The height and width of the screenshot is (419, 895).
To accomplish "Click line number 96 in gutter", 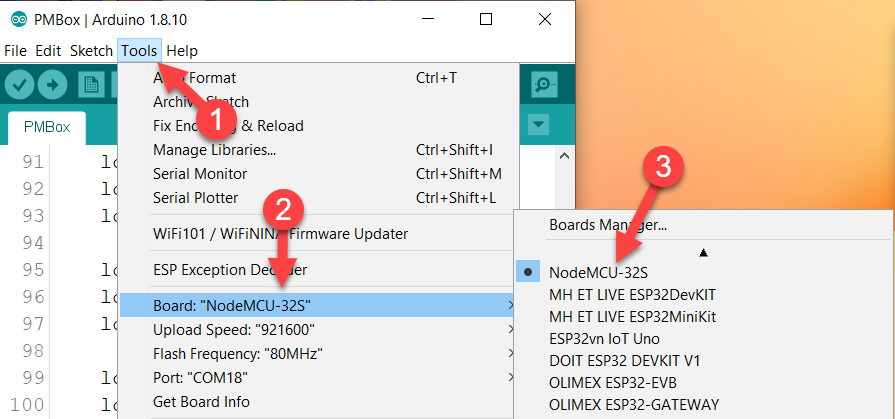I will pyautogui.click(x=33, y=297).
